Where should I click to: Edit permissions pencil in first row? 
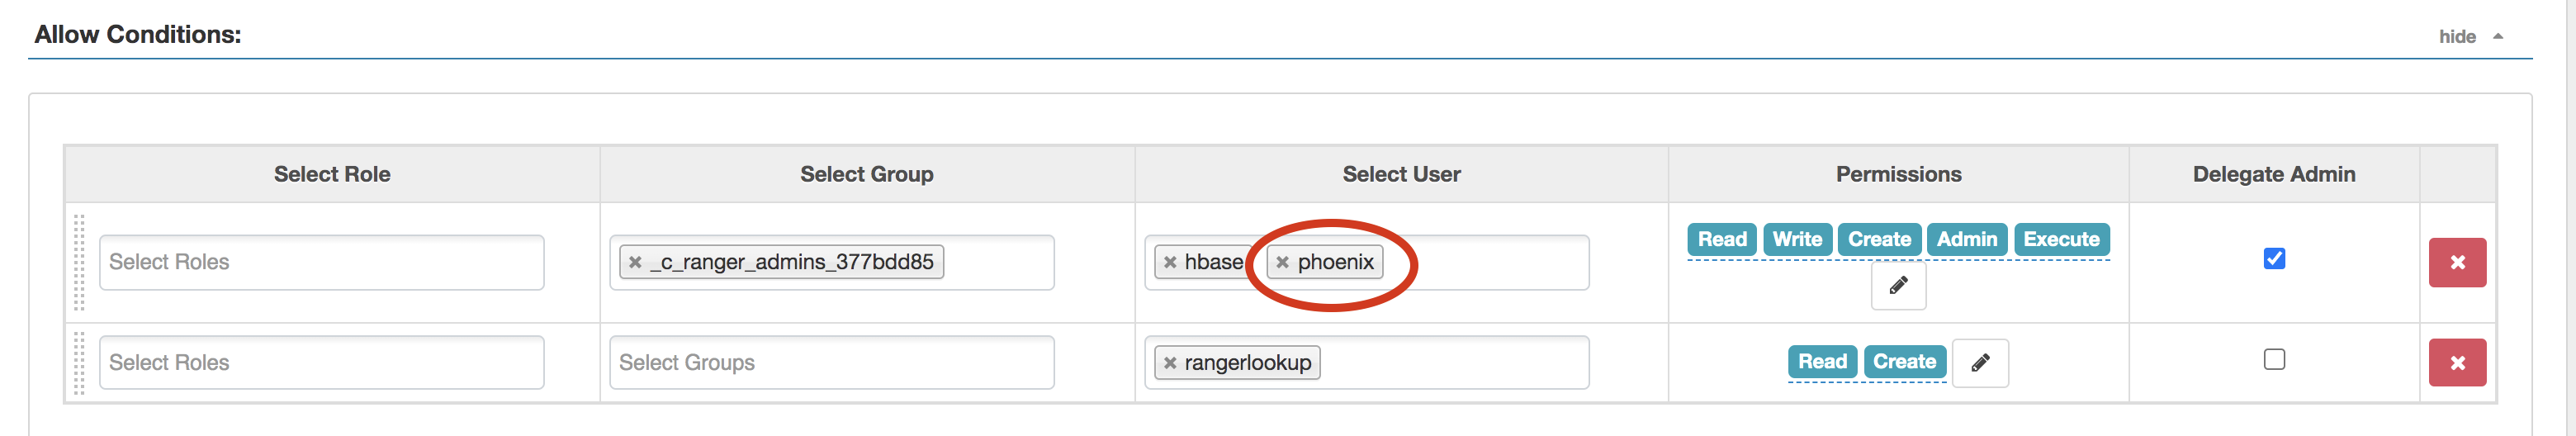coord(1897,286)
